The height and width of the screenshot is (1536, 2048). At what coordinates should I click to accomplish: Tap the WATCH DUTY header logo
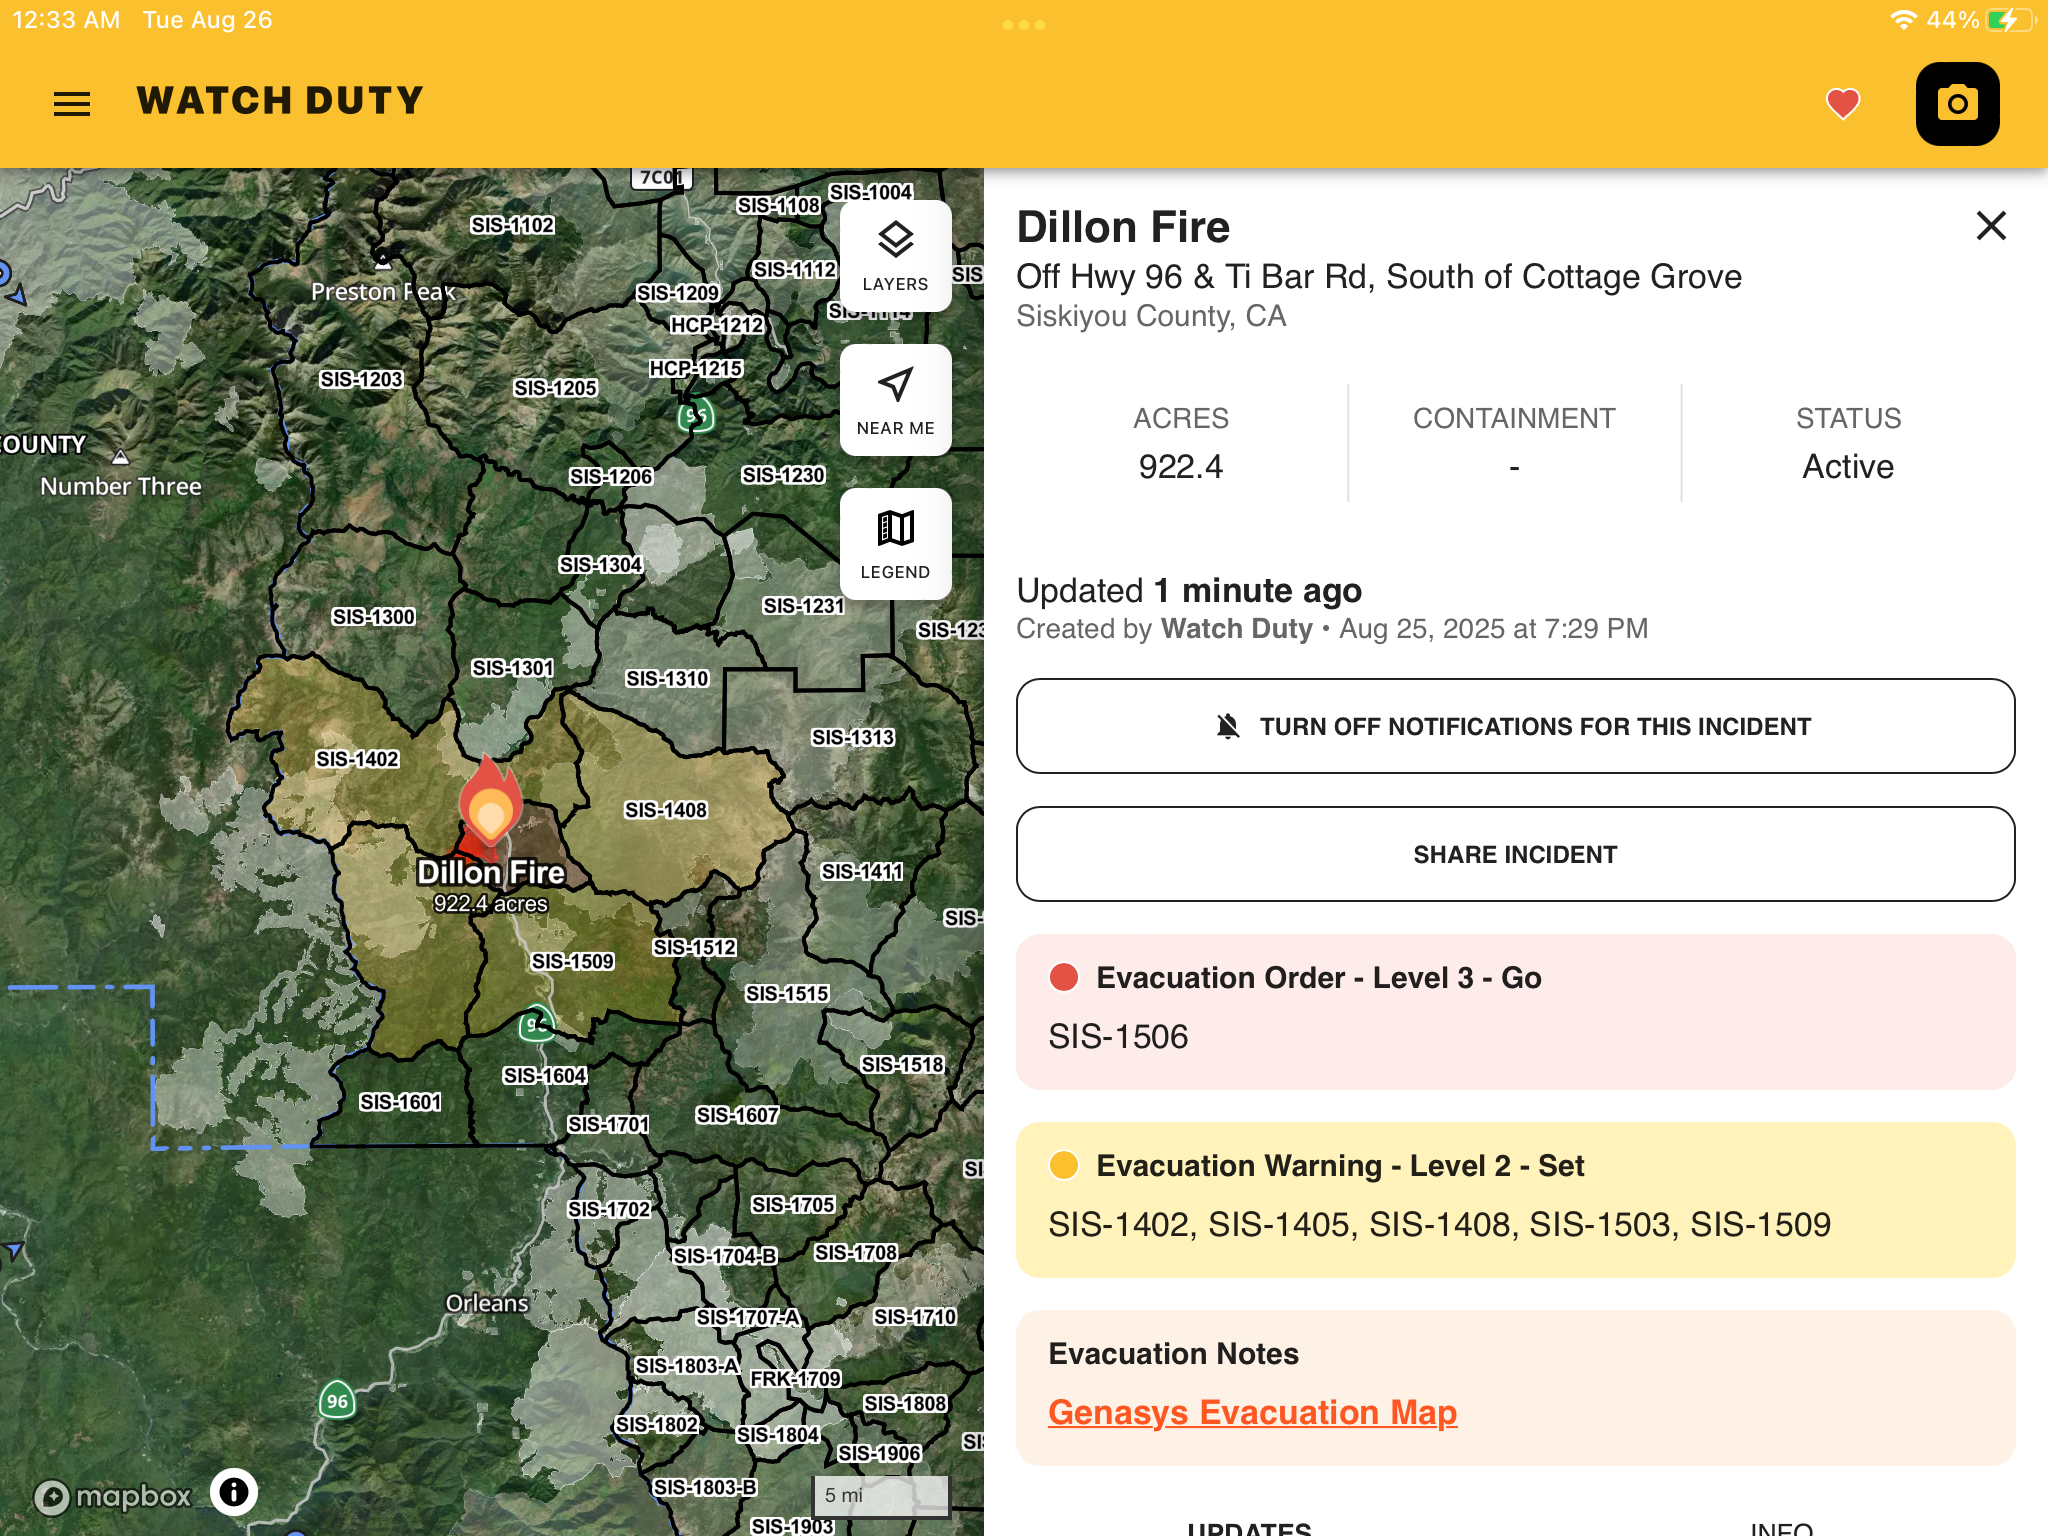coord(281,101)
